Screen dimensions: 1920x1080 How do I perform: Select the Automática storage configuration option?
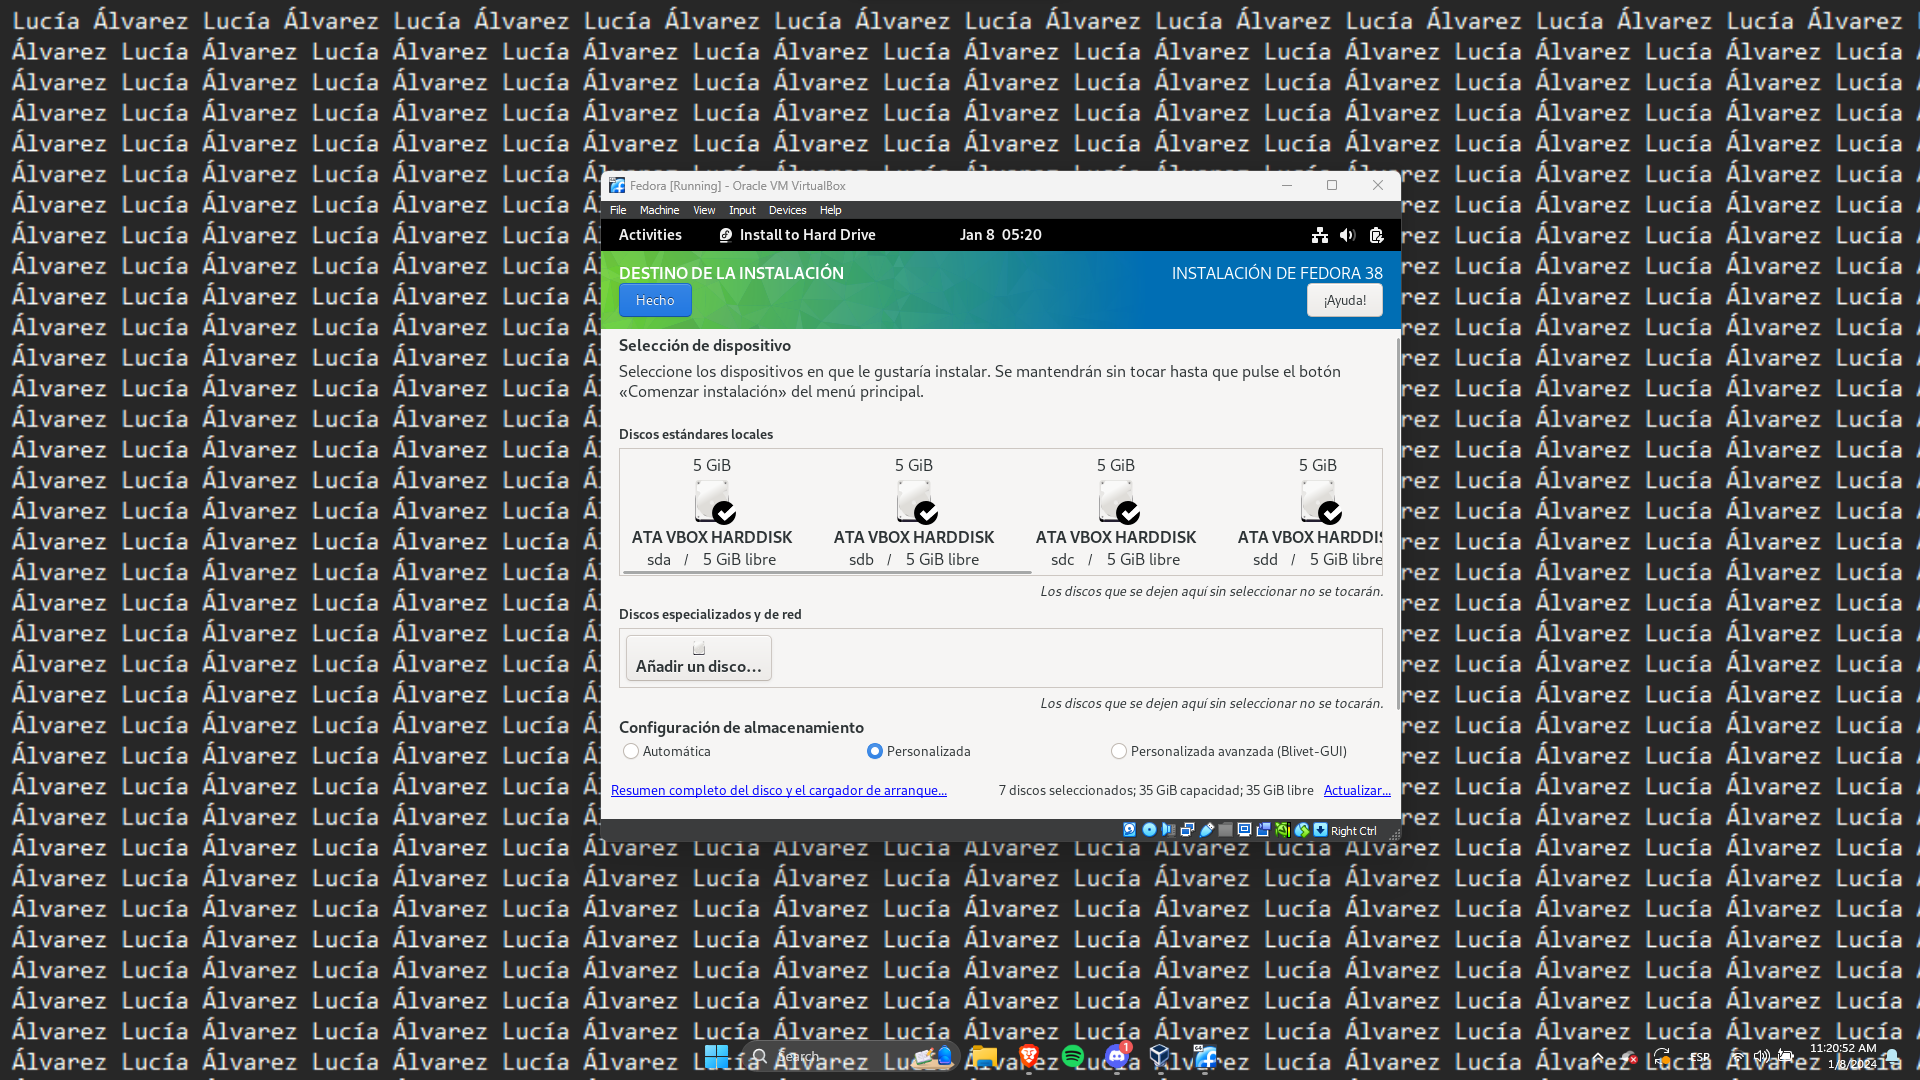coord(631,751)
